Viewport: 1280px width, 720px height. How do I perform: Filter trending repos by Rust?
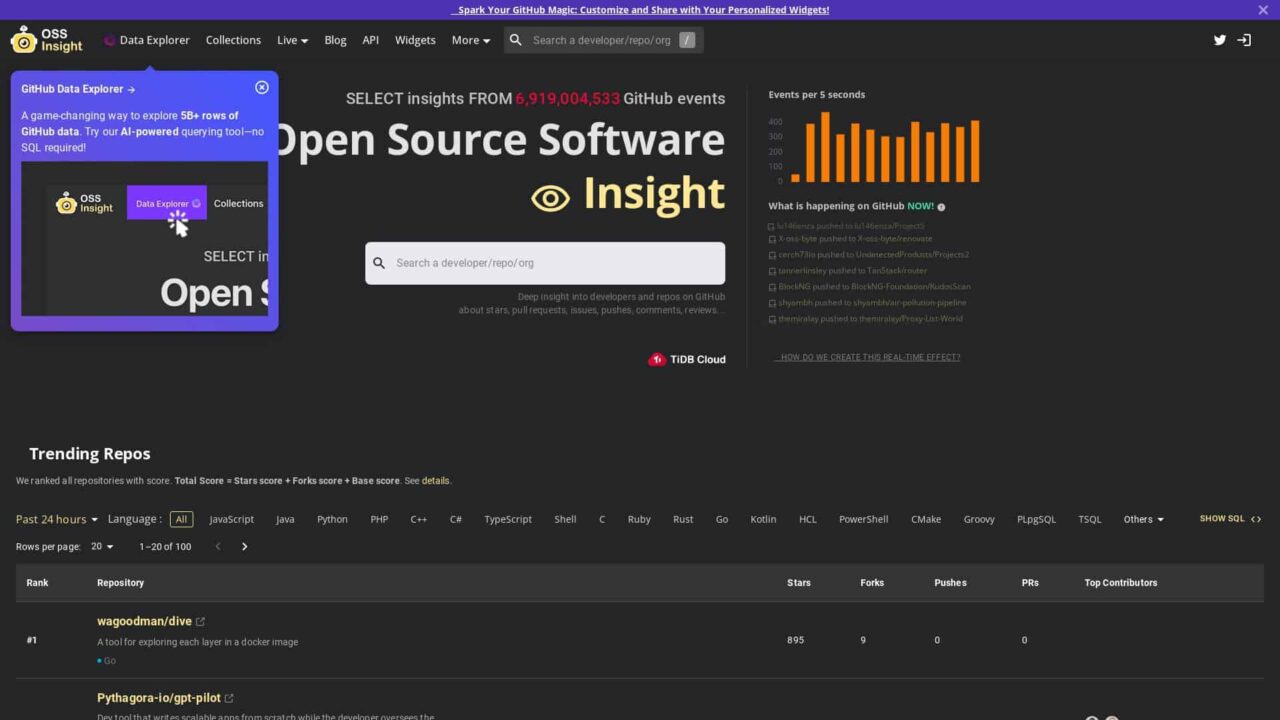tap(683, 519)
